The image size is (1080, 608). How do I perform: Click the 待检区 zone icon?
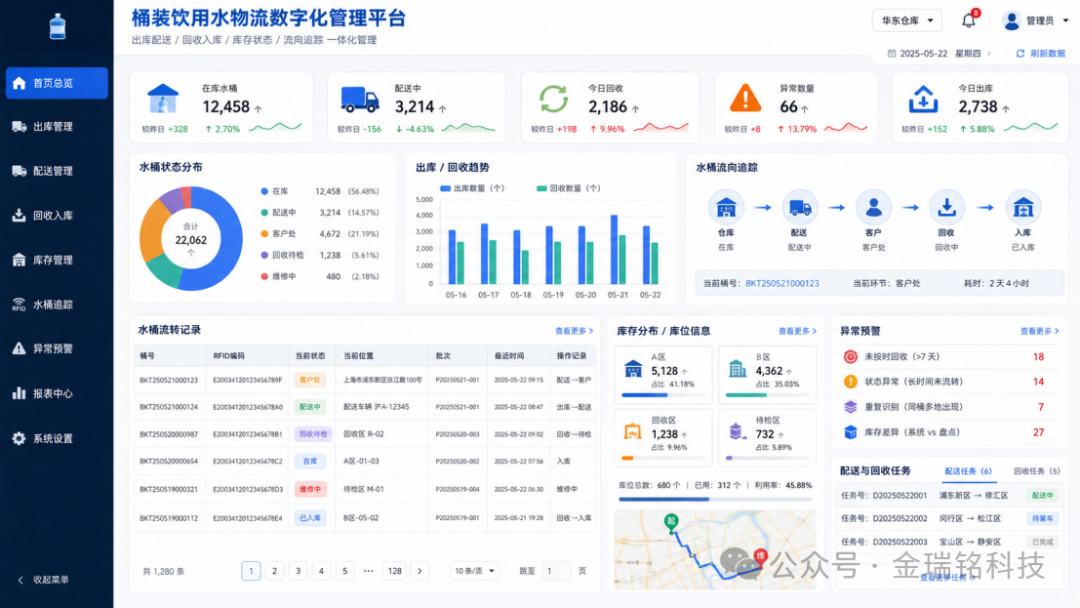737,432
